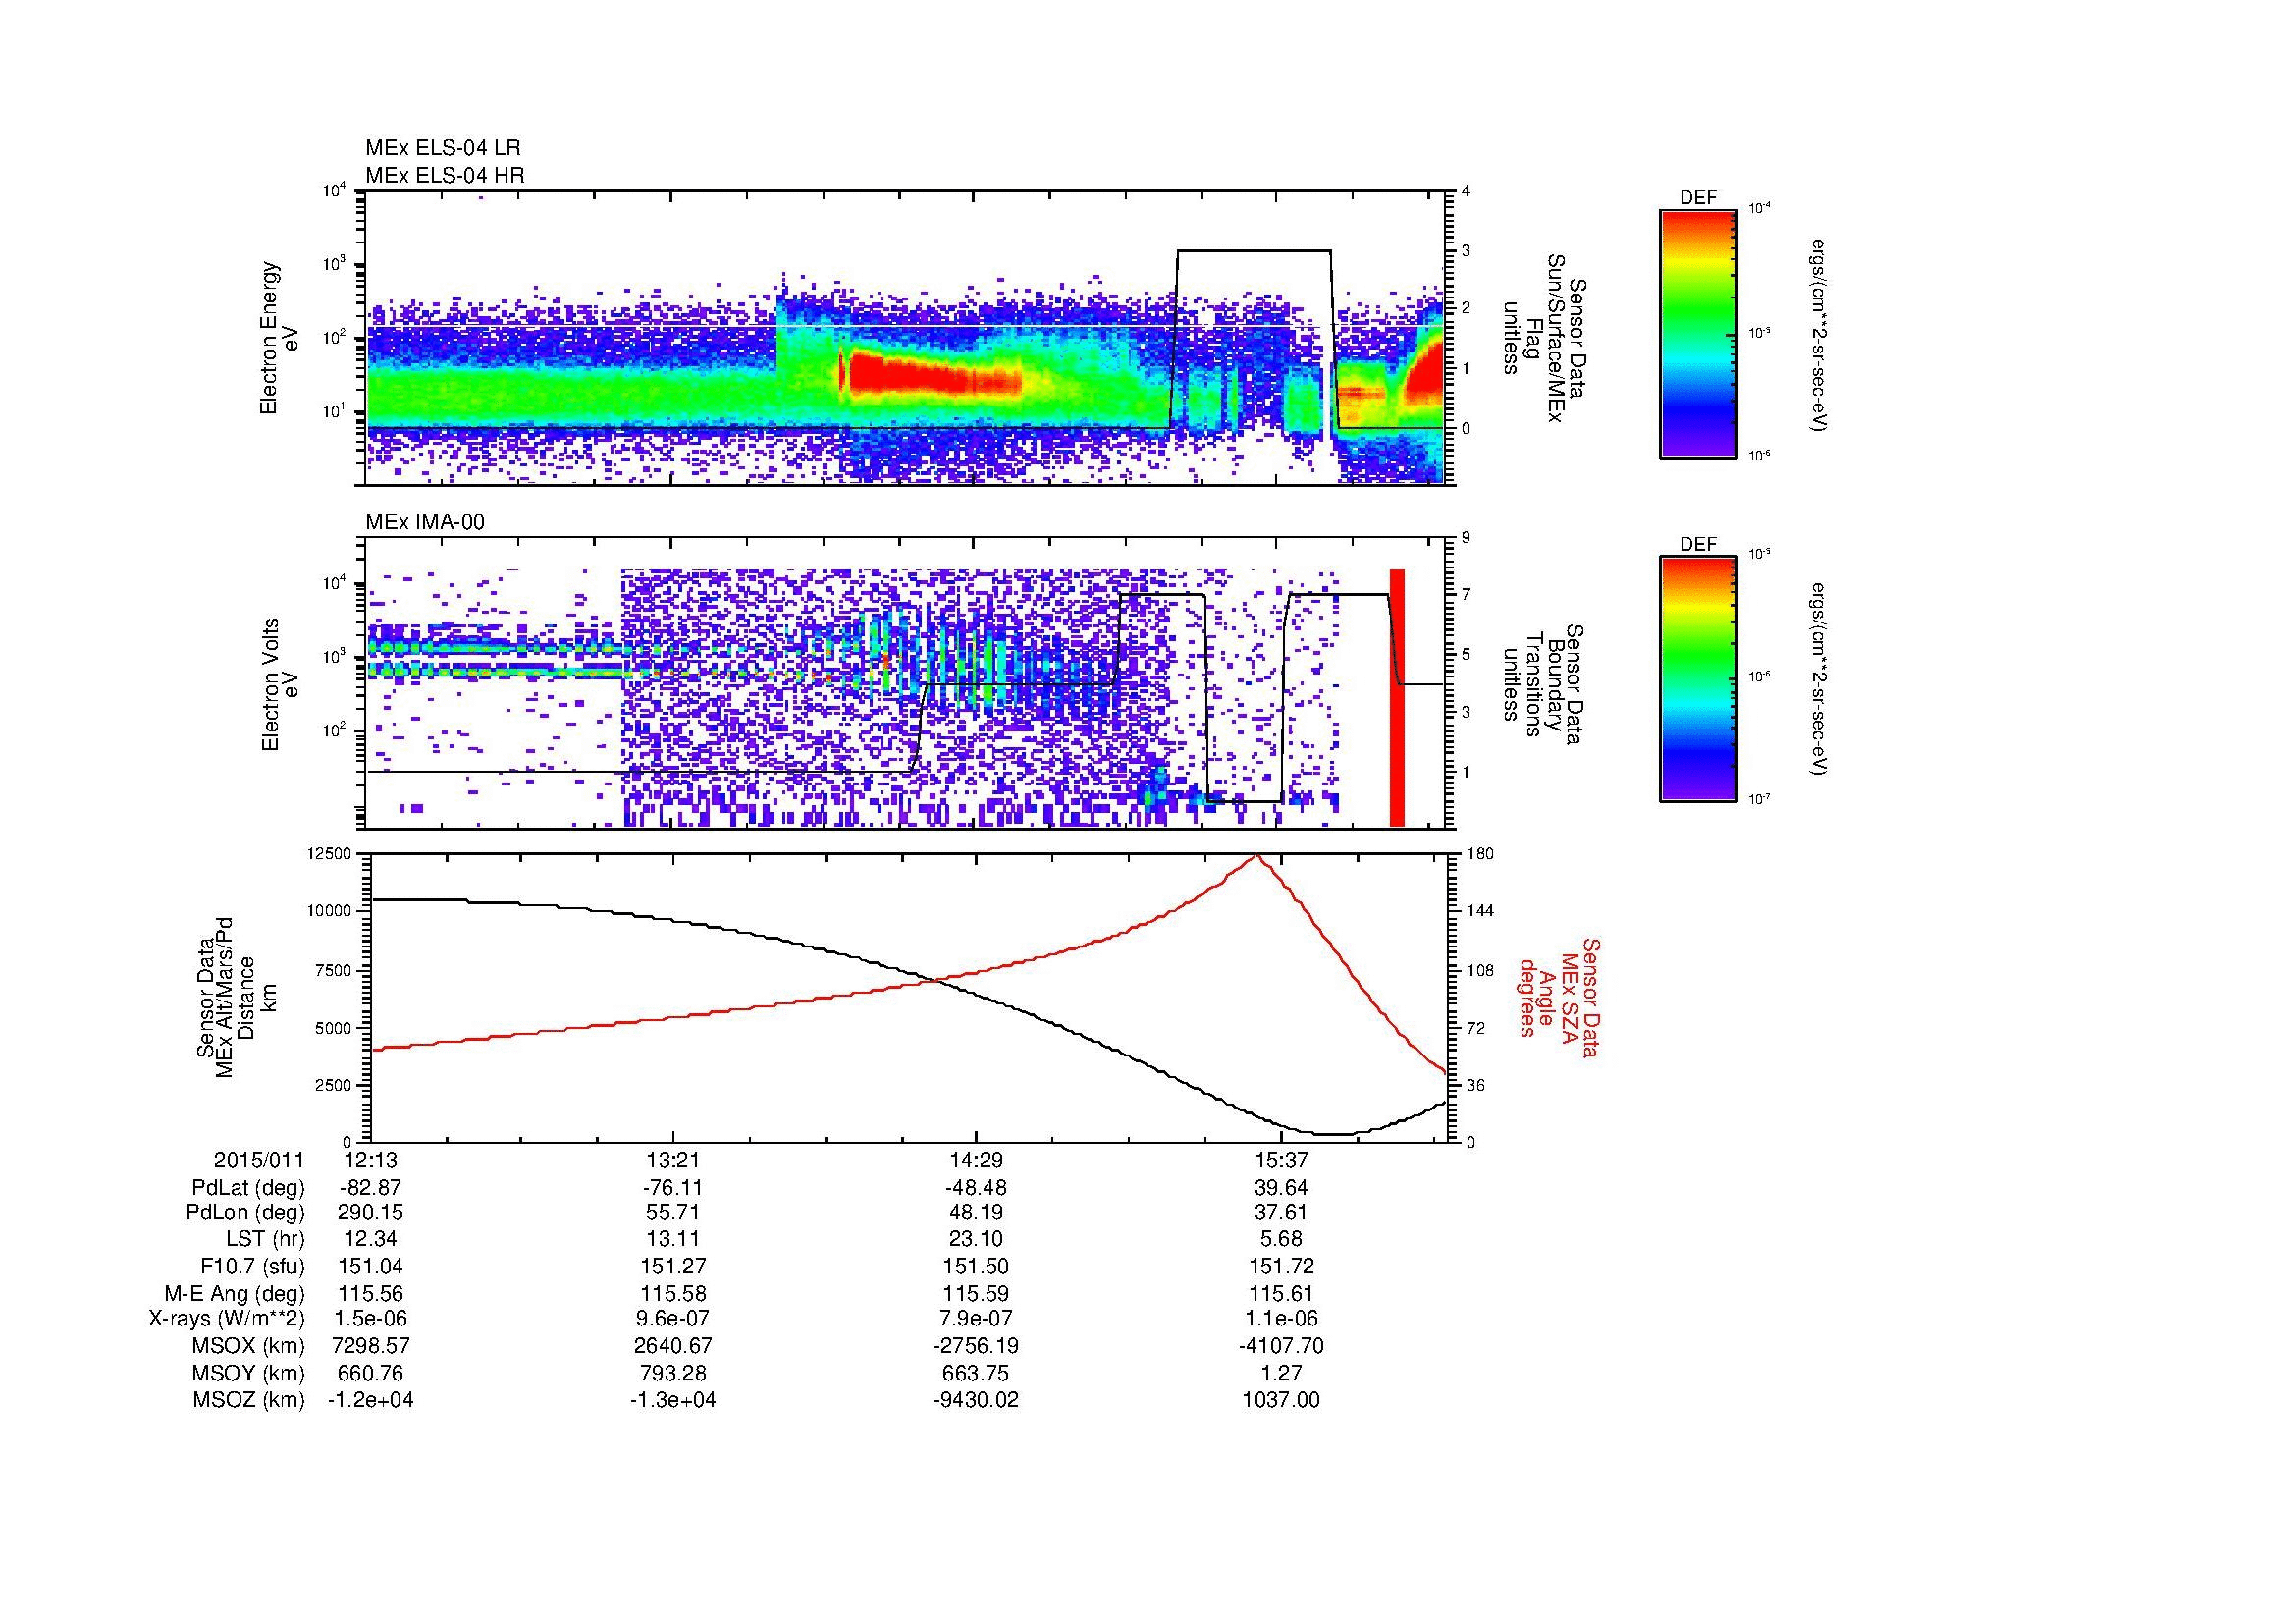Click the lower DEF color bar
The width and height of the screenshot is (2296, 1623).
[x=1698, y=679]
